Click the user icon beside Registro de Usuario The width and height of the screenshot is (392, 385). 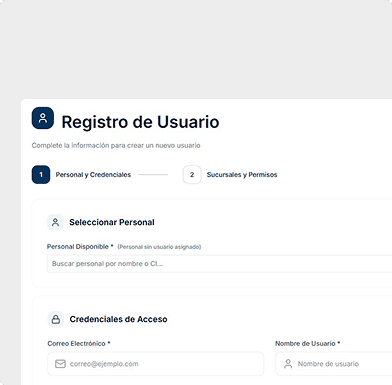pos(43,118)
